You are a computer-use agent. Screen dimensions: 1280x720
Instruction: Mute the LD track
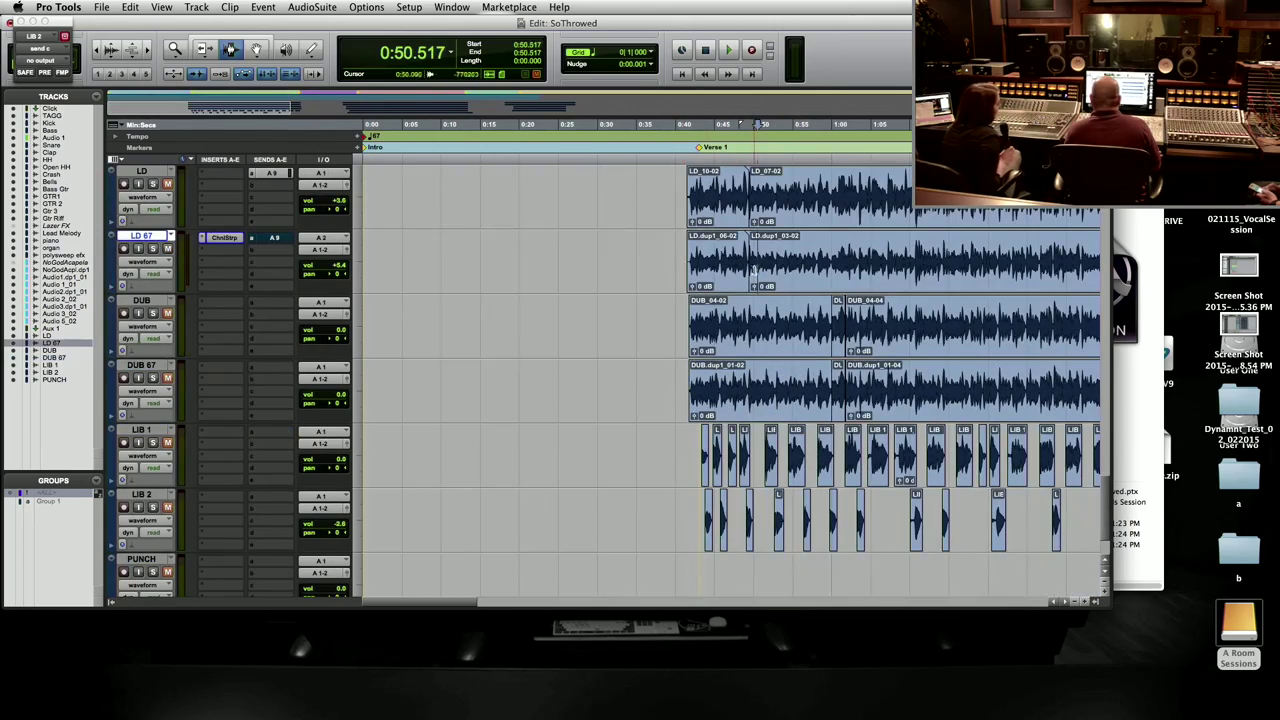pyautogui.click(x=167, y=184)
